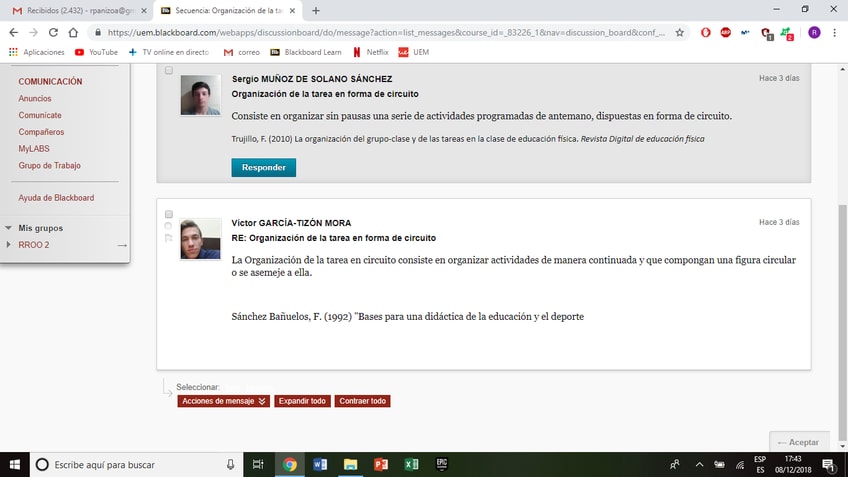Viewport: 848px width, 477px height.
Task: Click the taskbar microphone icon
Action: pos(230,465)
